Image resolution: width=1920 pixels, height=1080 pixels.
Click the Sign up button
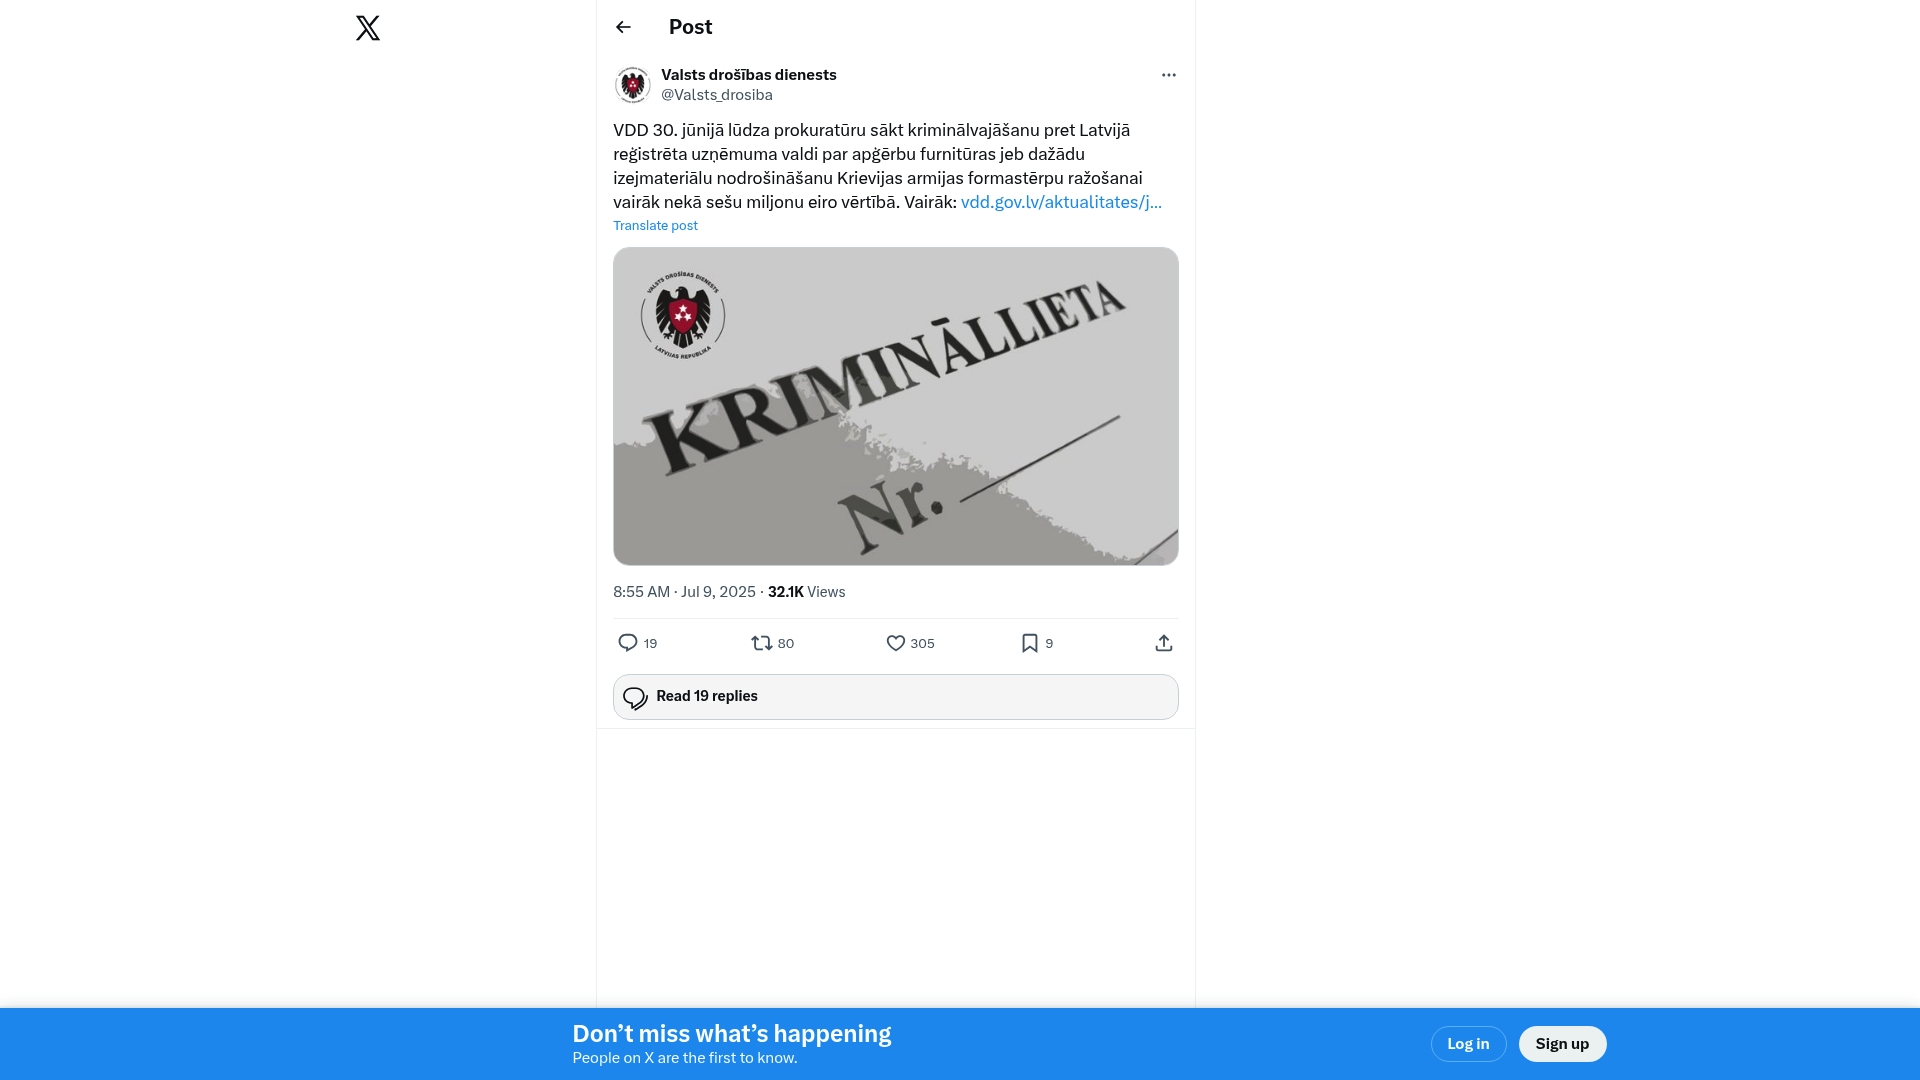1562,1044
